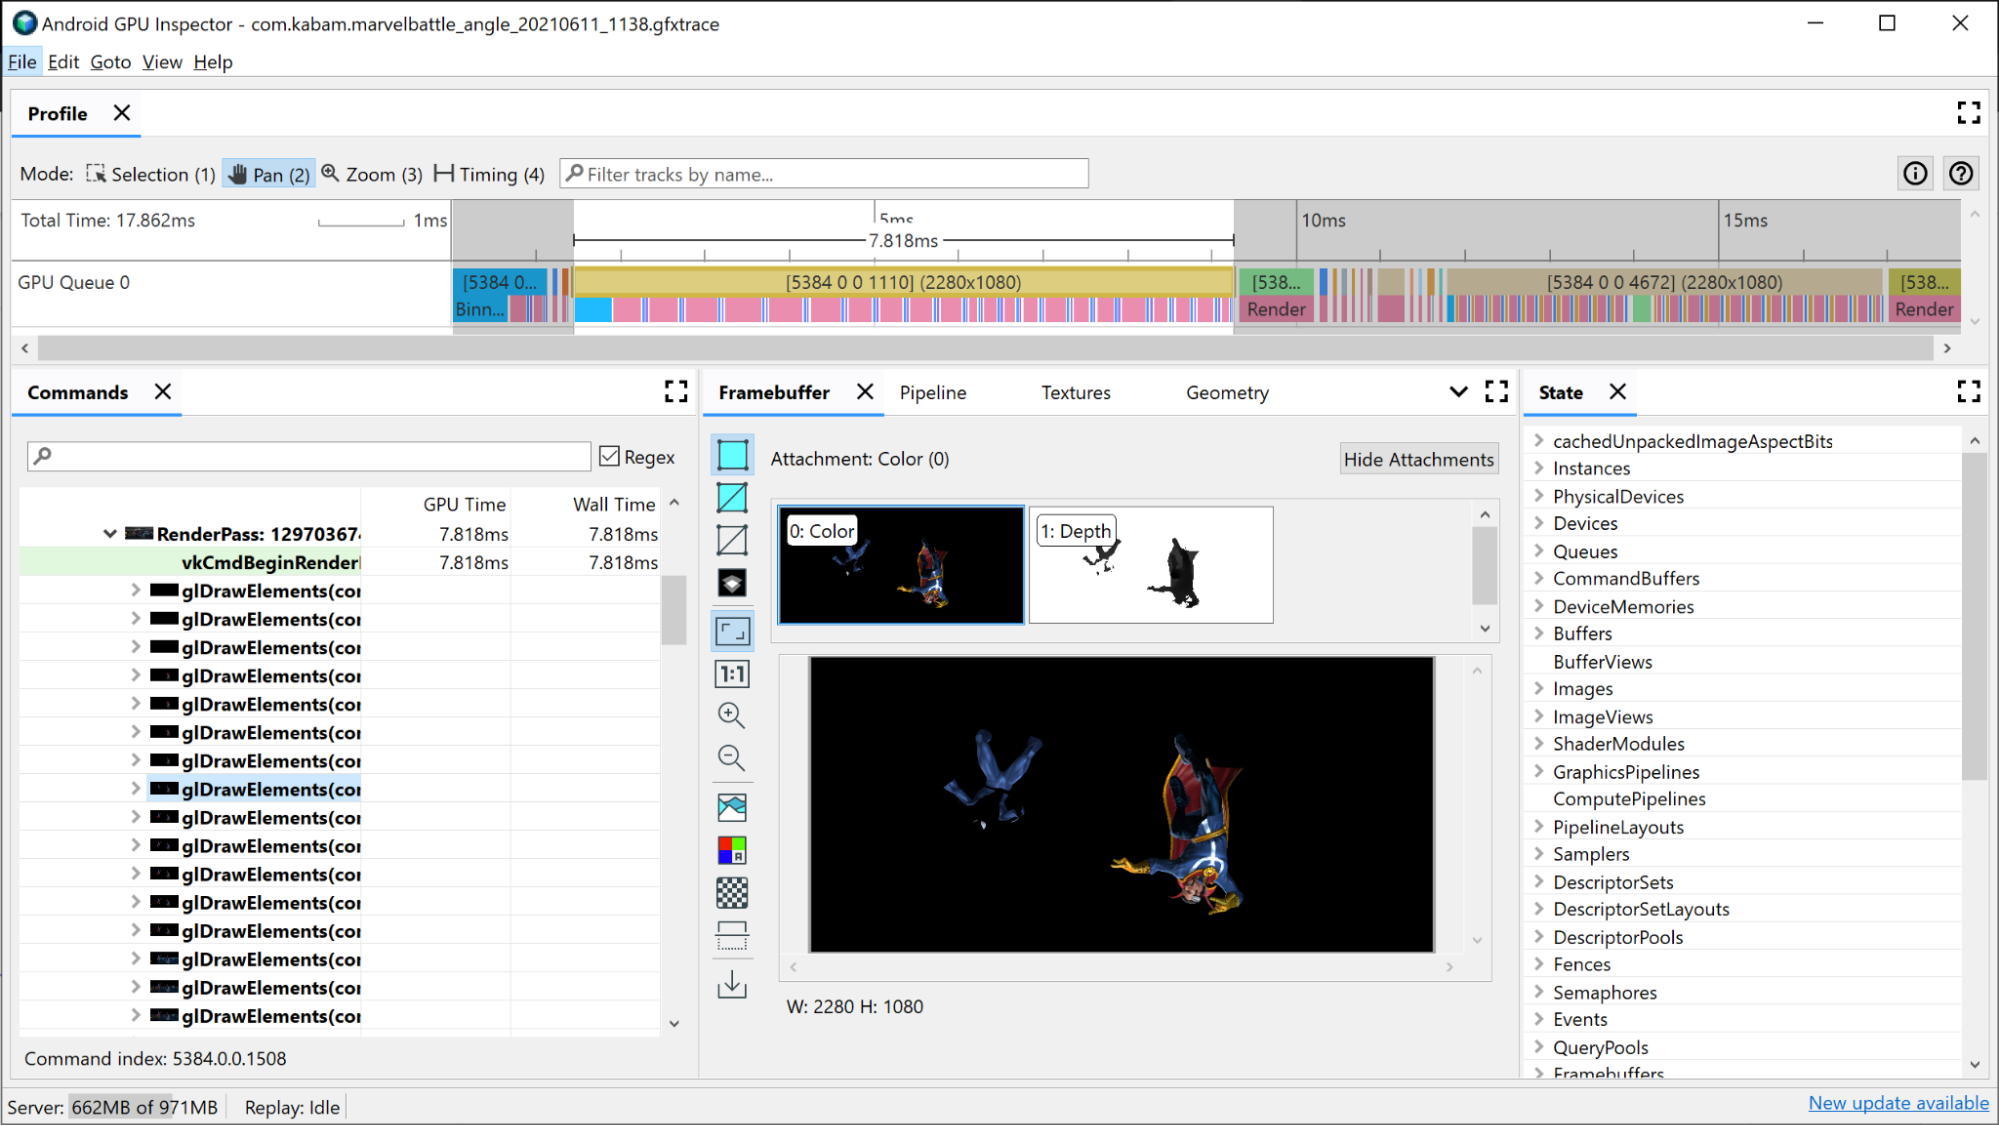Drag the GPU timeline scrollbar right

click(1950, 349)
